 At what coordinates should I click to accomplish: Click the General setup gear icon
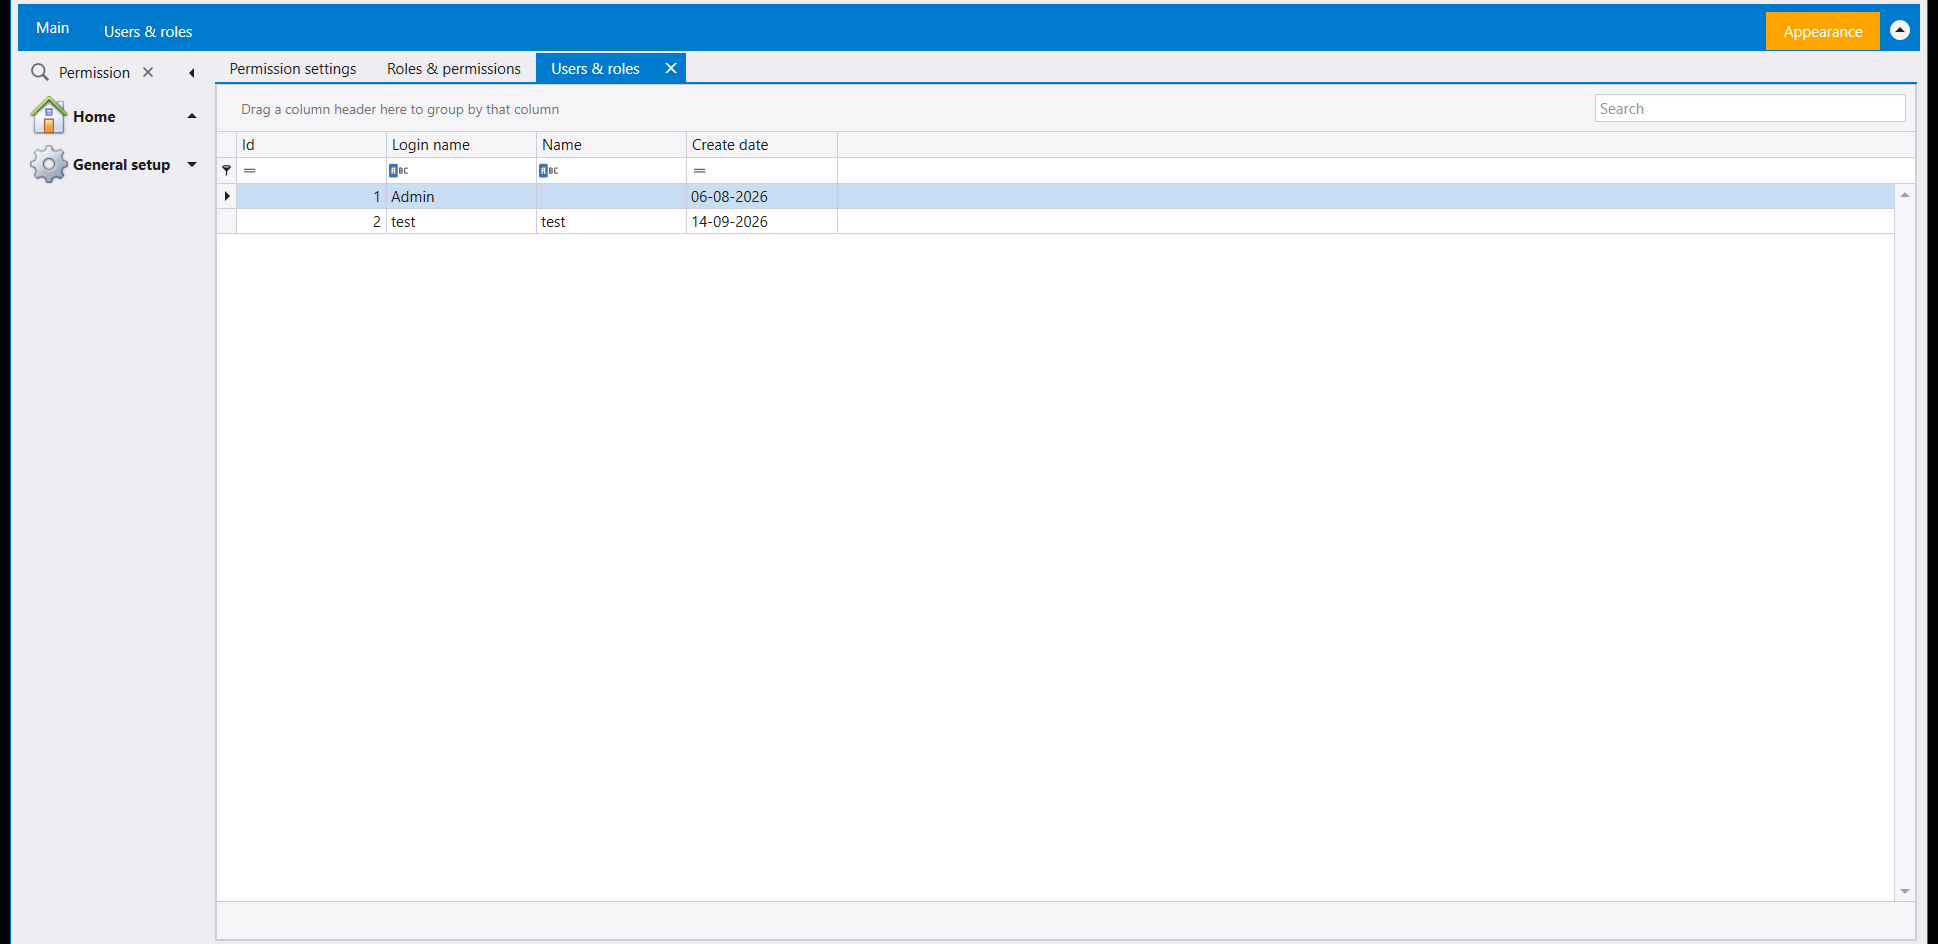tap(48, 164)
